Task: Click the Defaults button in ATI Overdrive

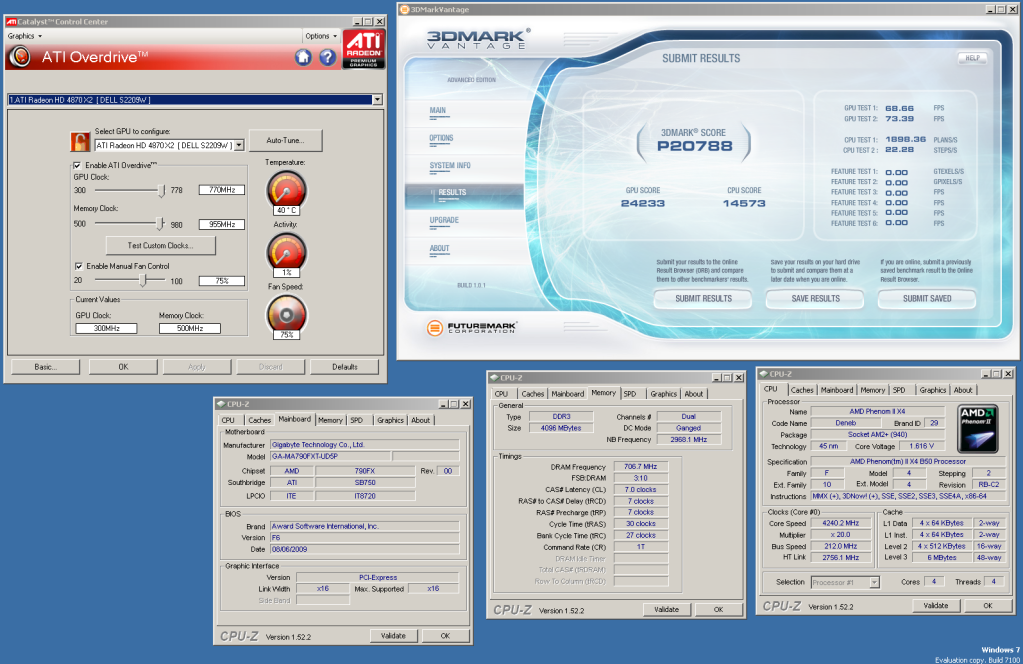Action: click(344, 367)
